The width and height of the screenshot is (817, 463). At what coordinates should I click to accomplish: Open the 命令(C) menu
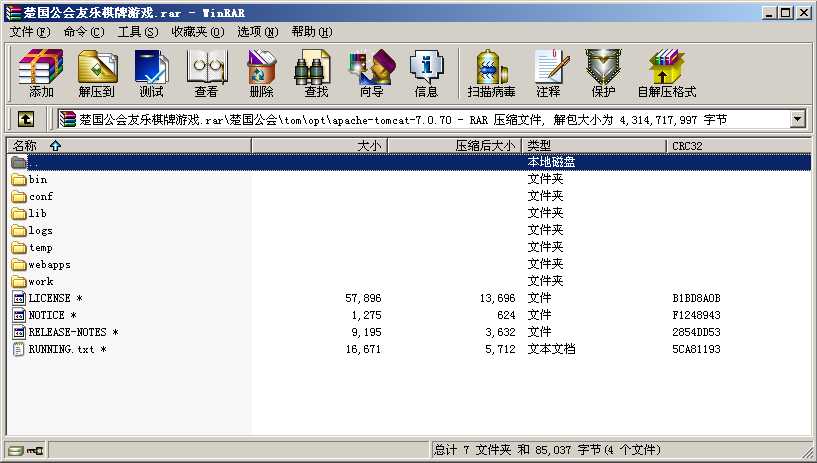(84, 32)
